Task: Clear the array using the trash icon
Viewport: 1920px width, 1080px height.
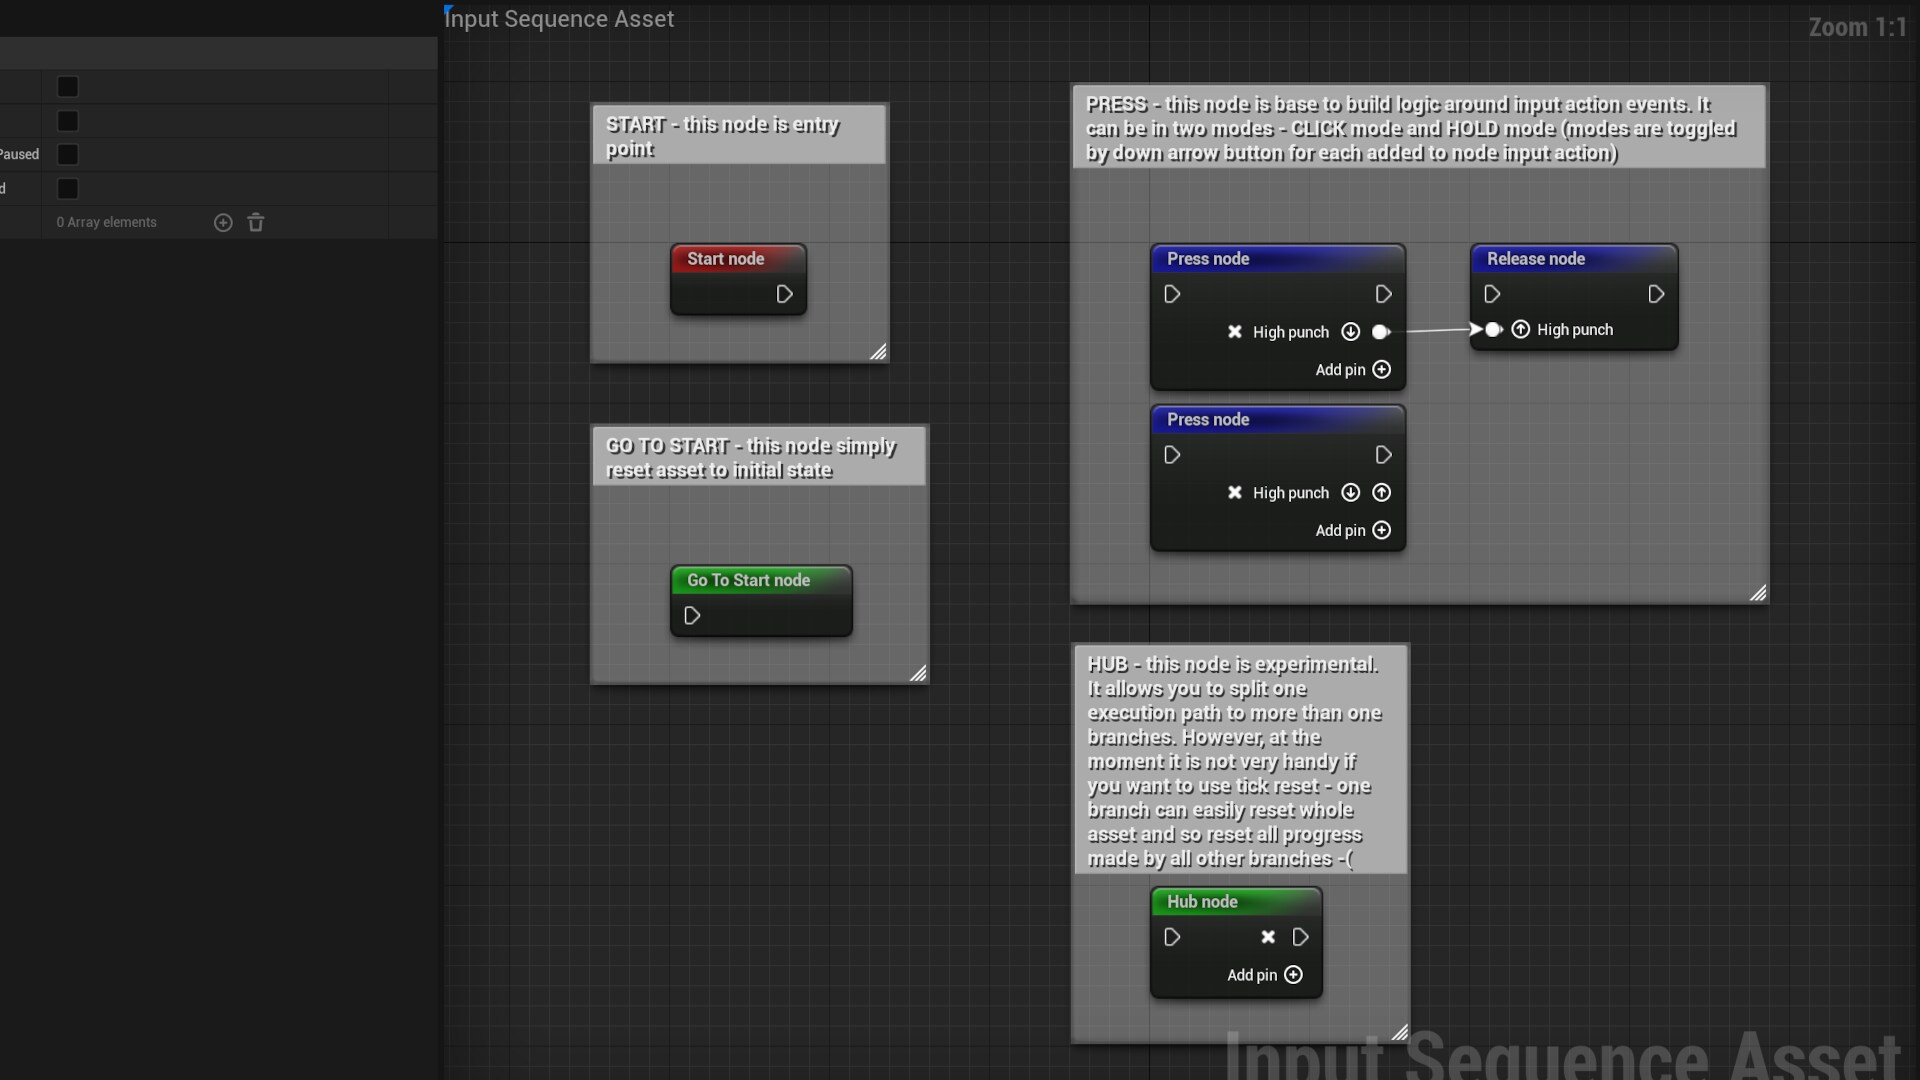Action: coord(256,222)
